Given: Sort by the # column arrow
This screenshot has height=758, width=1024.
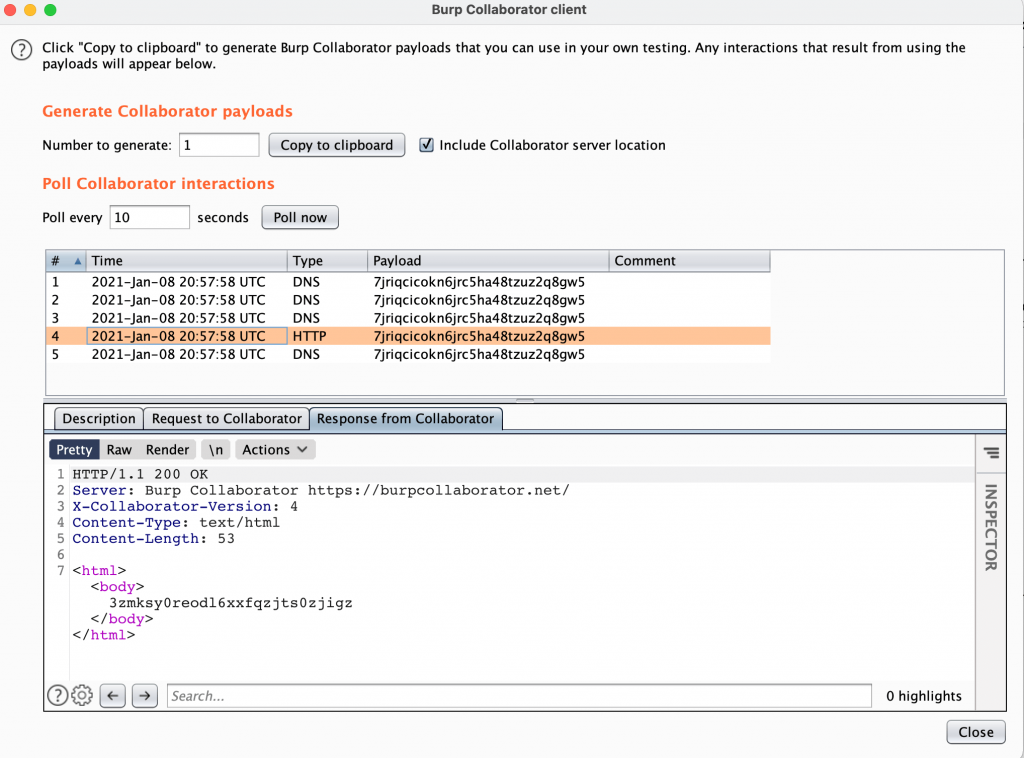Looking at the screenshot, I should pos(78,261).
